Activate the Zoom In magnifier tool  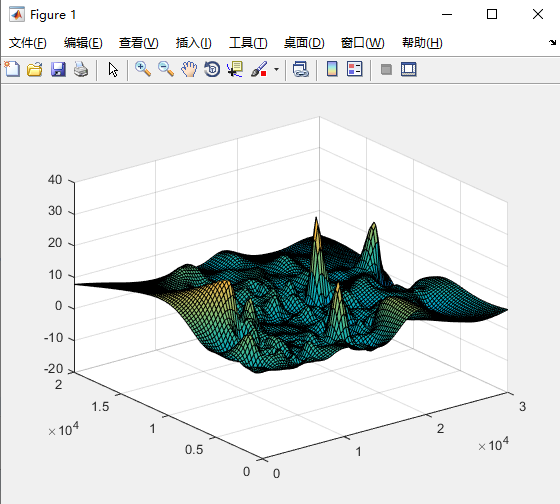point(143,69)
